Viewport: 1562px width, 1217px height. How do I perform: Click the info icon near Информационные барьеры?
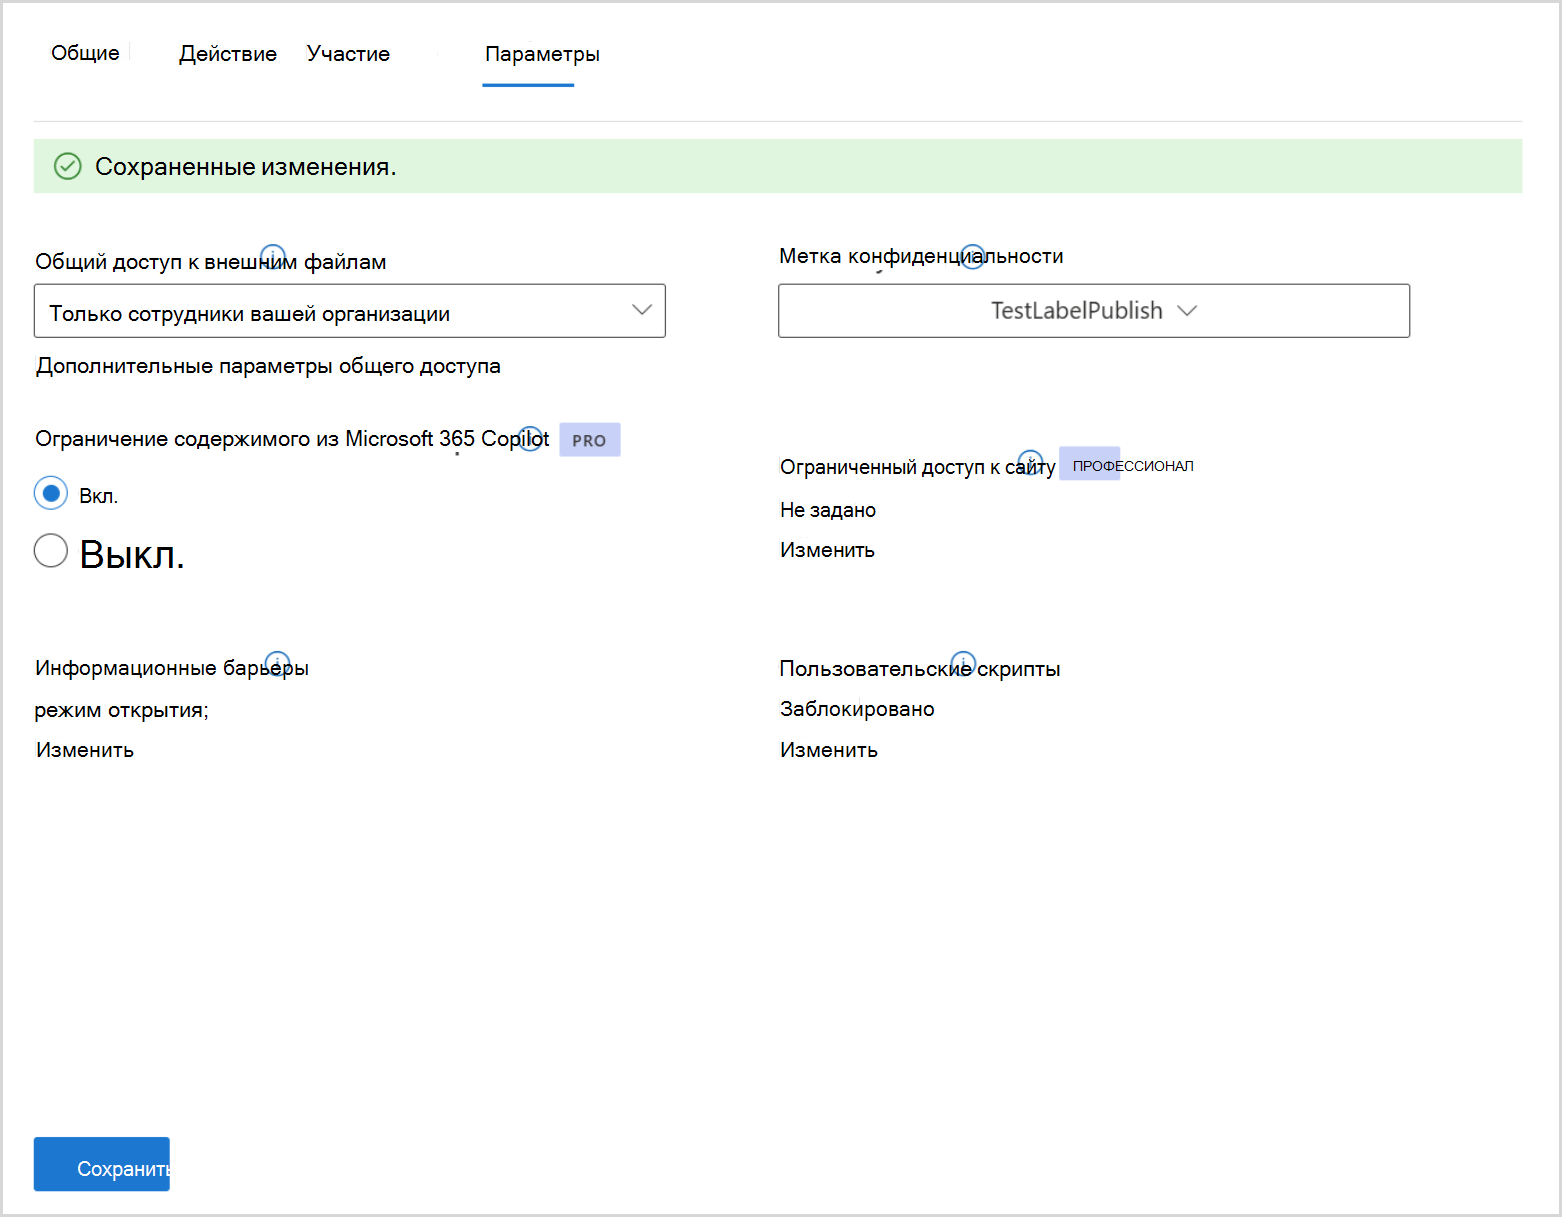pos(277,663)
